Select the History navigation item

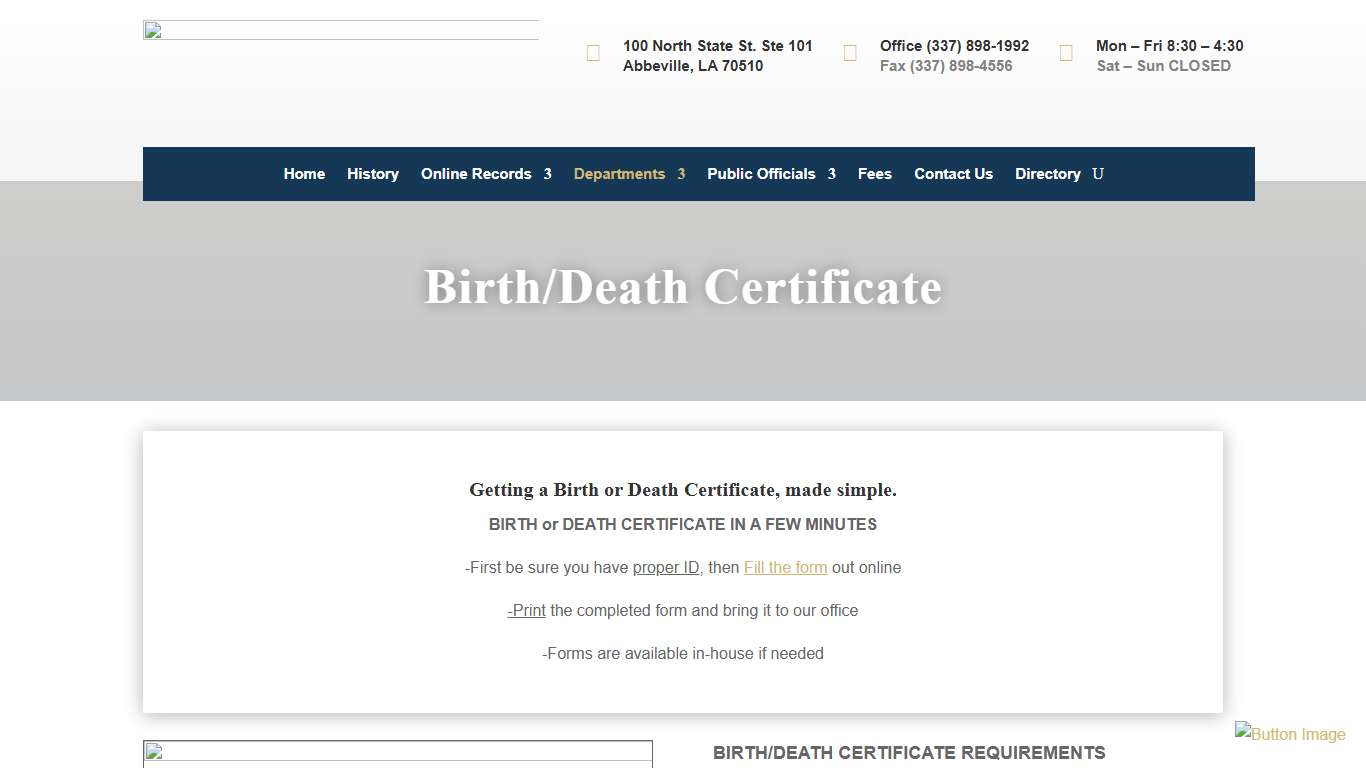372,174
